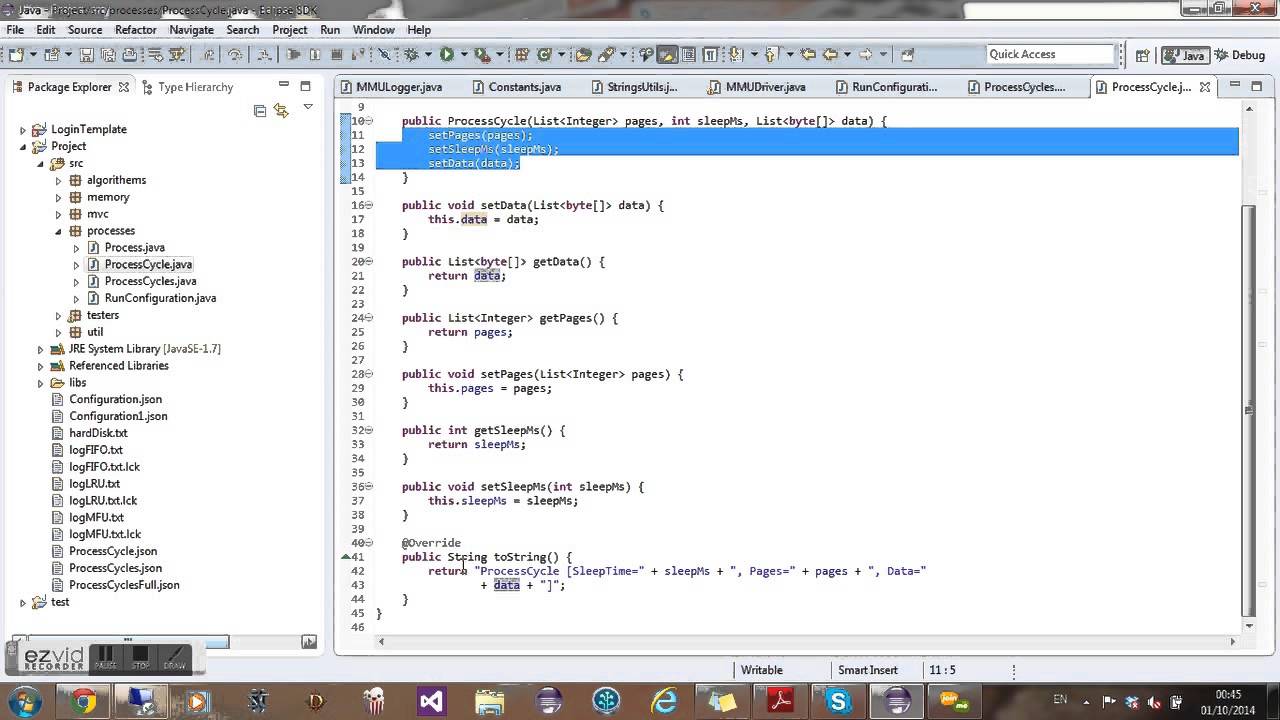Viewport: 1280px width, 720px height.
Task: Switch to the Java perspective
Action: (1185, 55)
